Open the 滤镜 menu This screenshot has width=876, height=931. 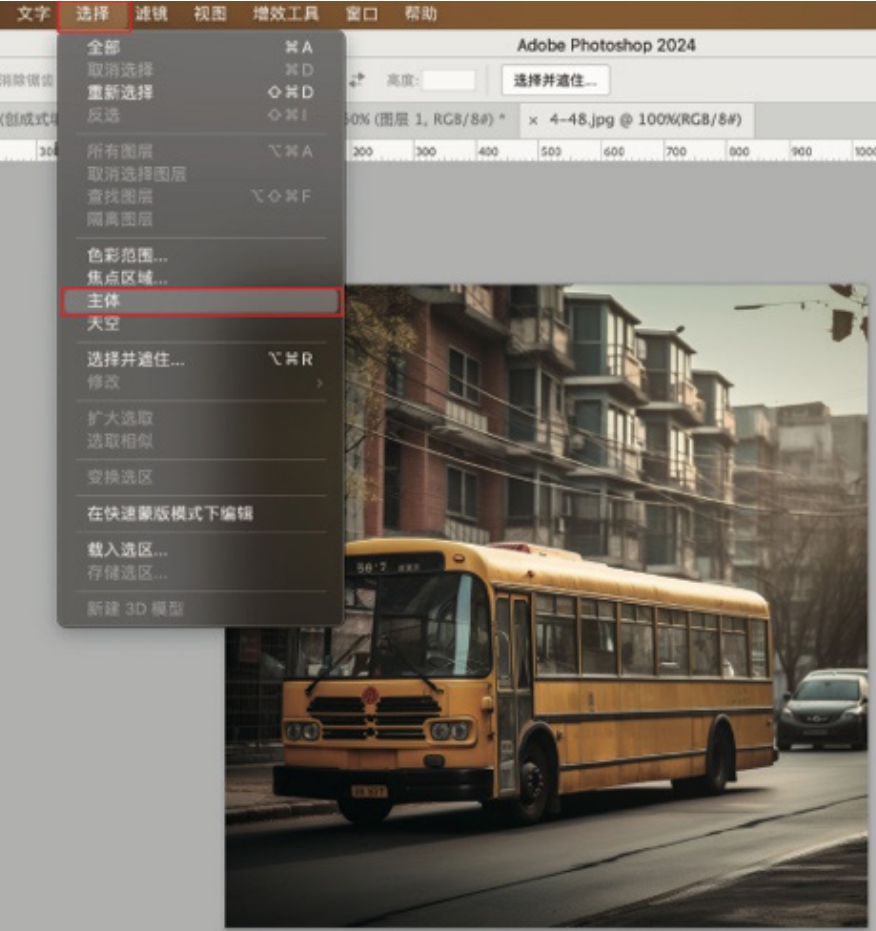[x=152, y=14]
